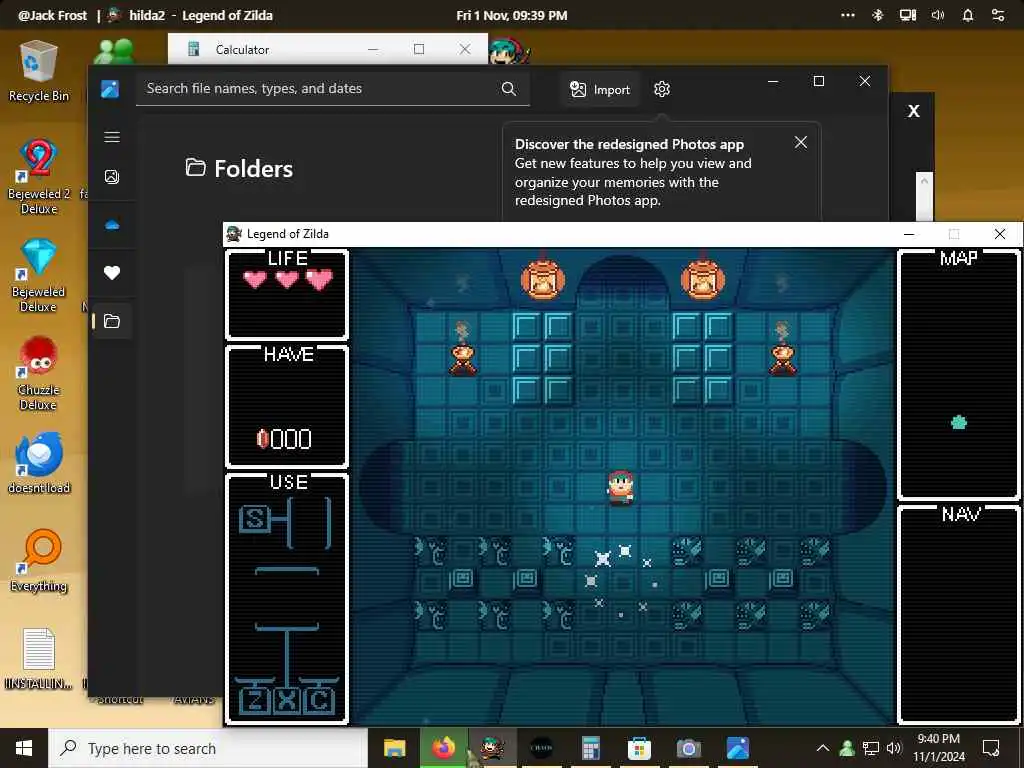Viewport: 1024px width, 768px height.
Task: Open the bell notifications in top bar
Action: (x=968, y=15)
